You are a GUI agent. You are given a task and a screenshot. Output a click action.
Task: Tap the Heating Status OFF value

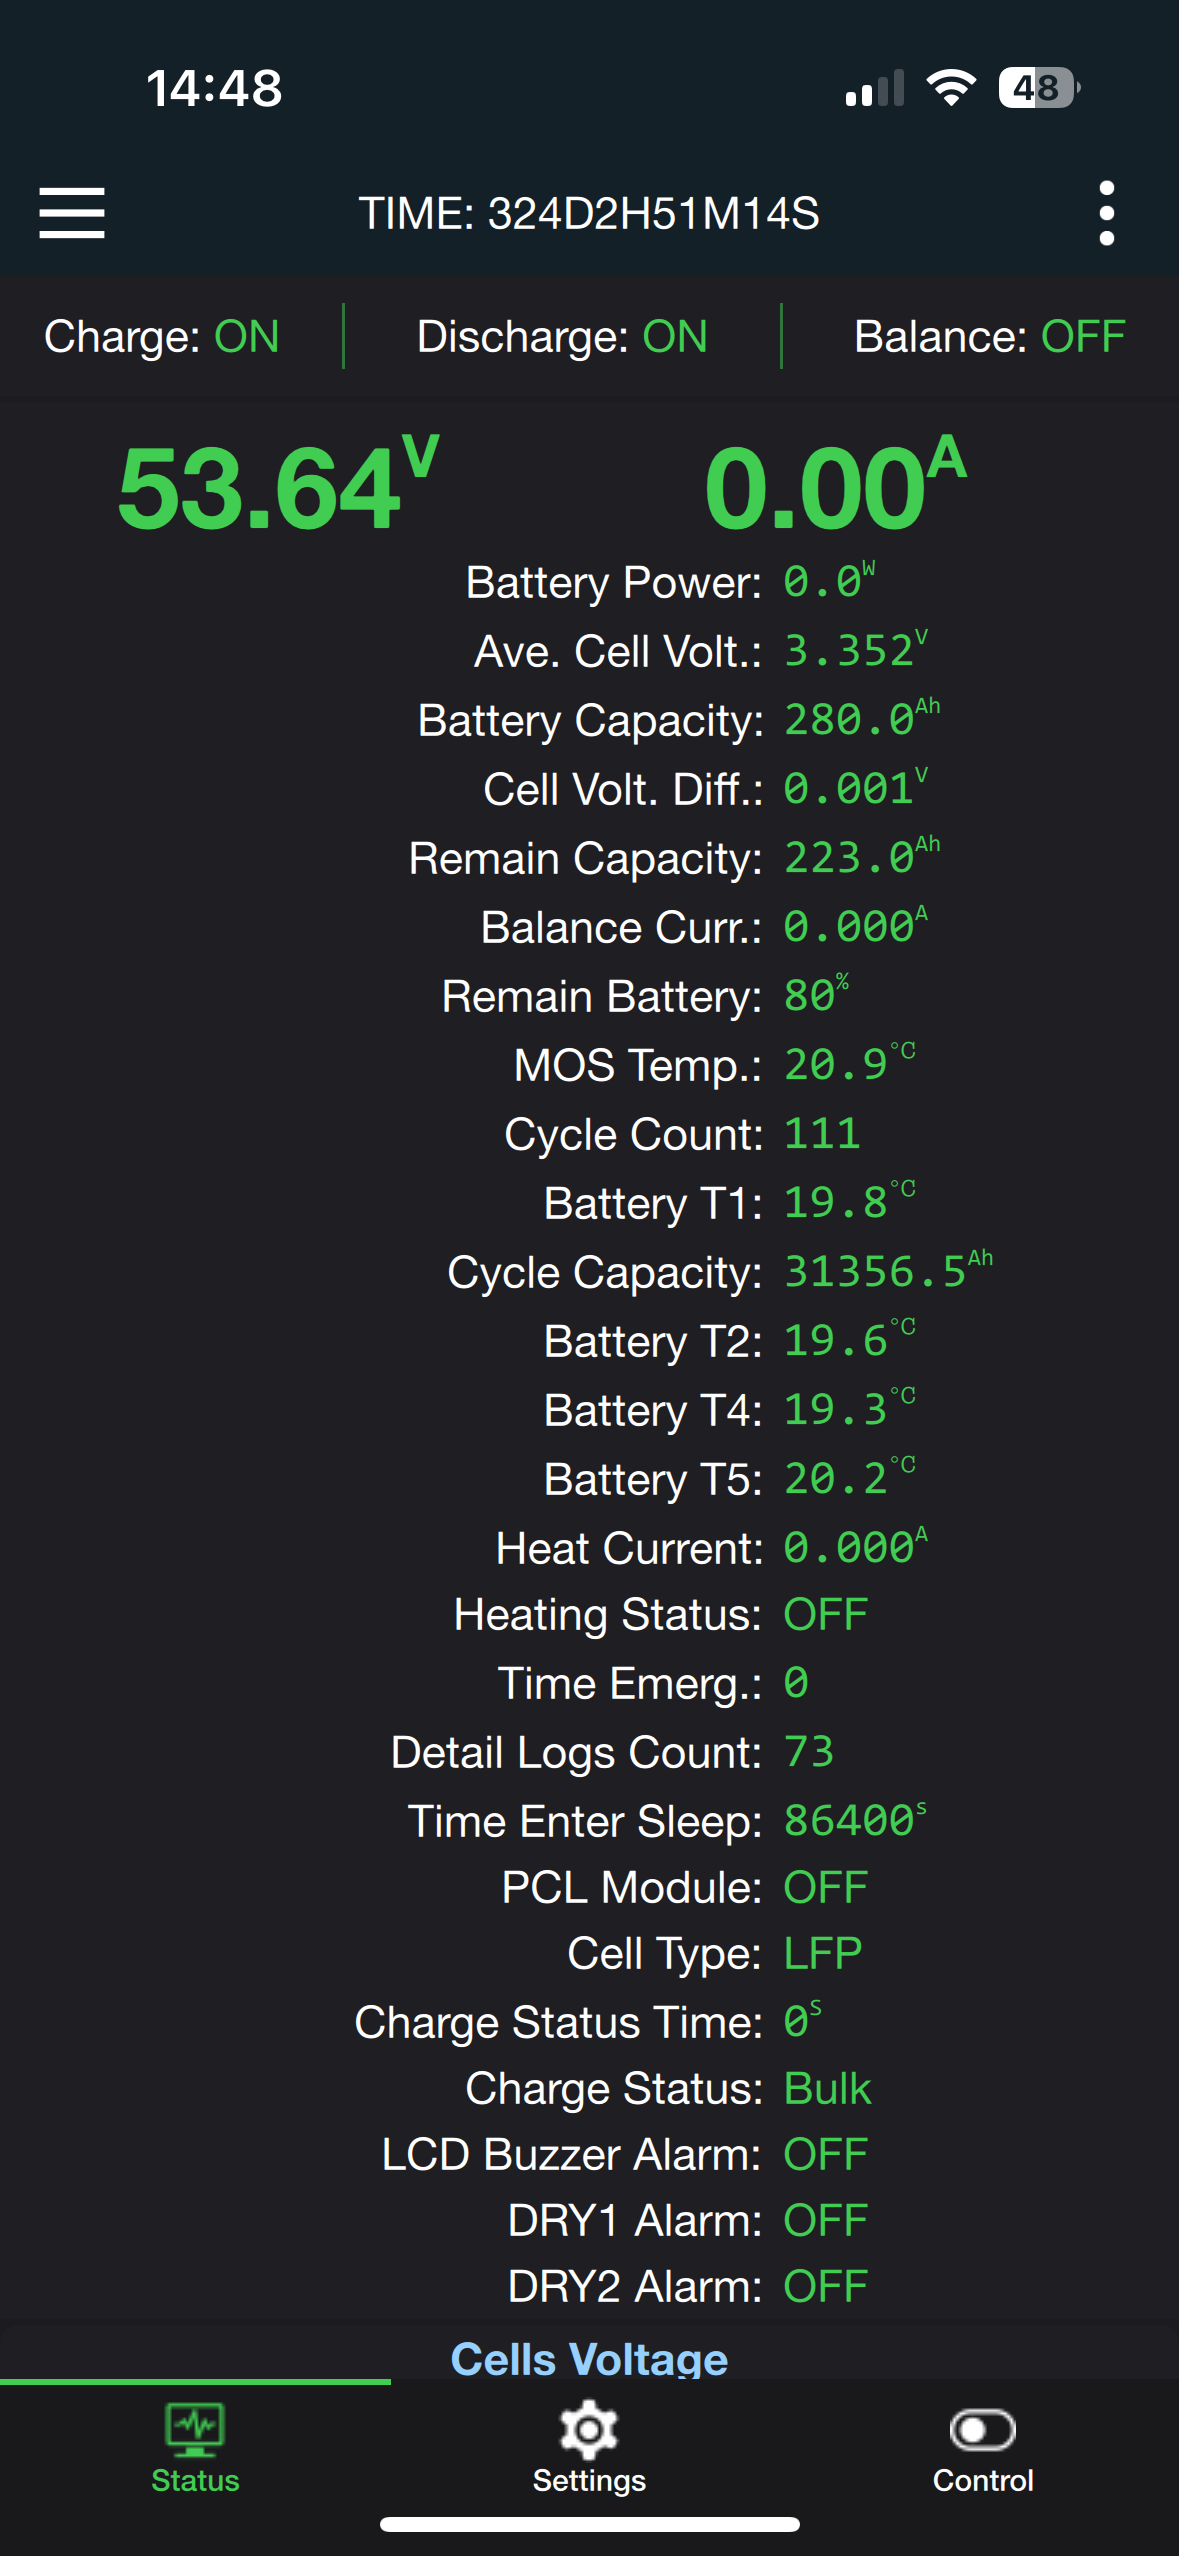[x=825, y=1615]
